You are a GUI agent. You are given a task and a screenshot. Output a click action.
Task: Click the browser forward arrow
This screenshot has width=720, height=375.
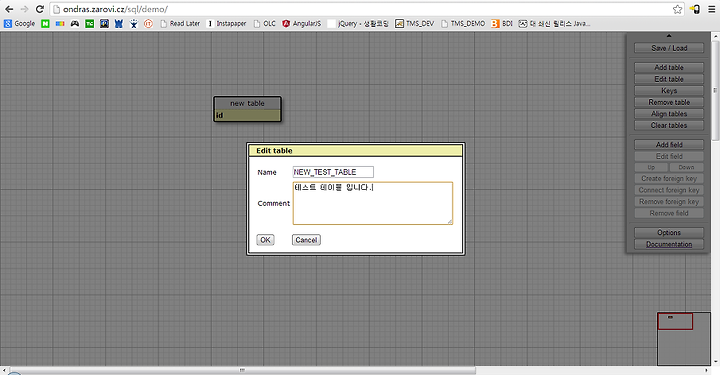point(24,9)
